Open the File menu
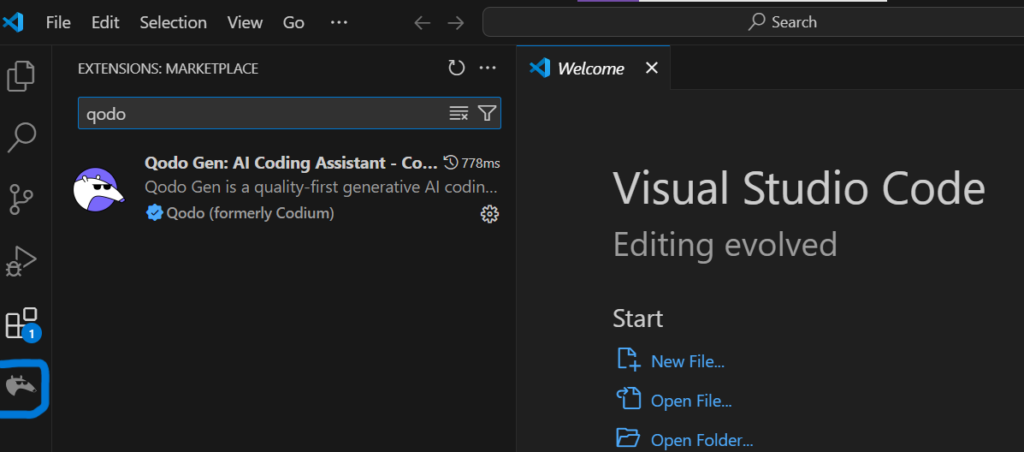Screen dimensions: 1024x452 [x=58, y=22]
